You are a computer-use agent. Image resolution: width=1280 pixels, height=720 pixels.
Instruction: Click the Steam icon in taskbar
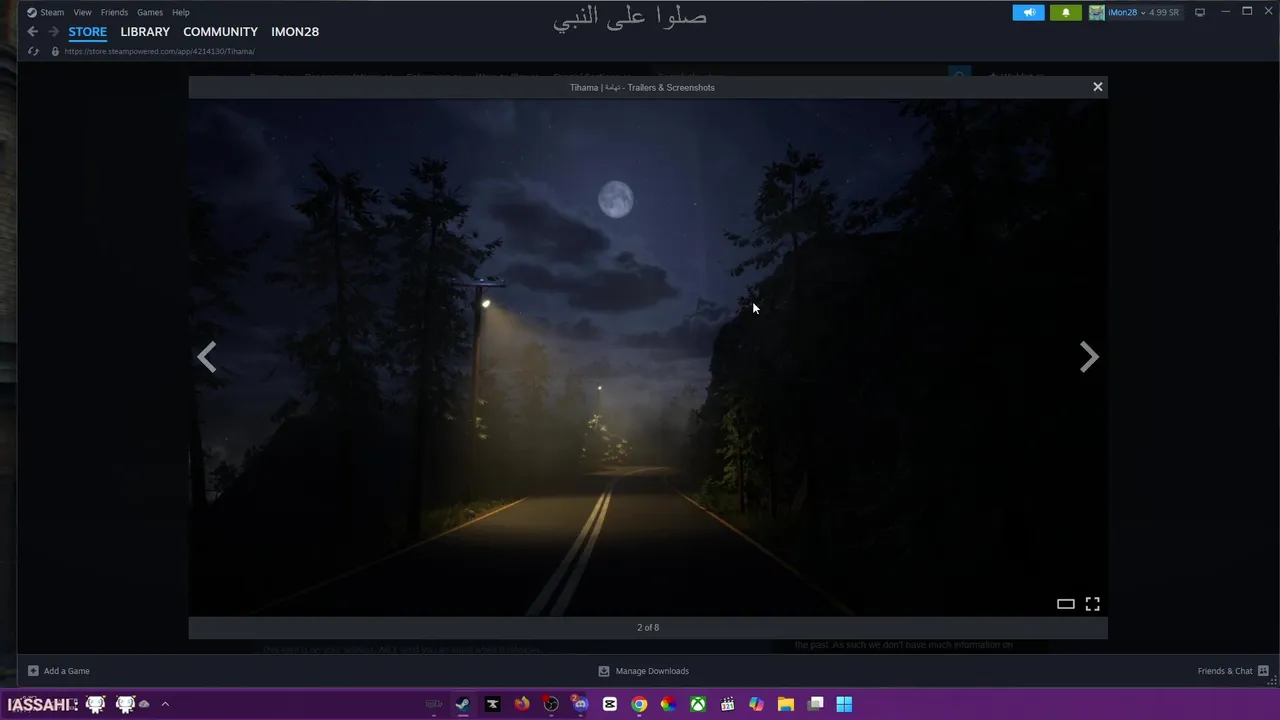[x=462, y=704]
